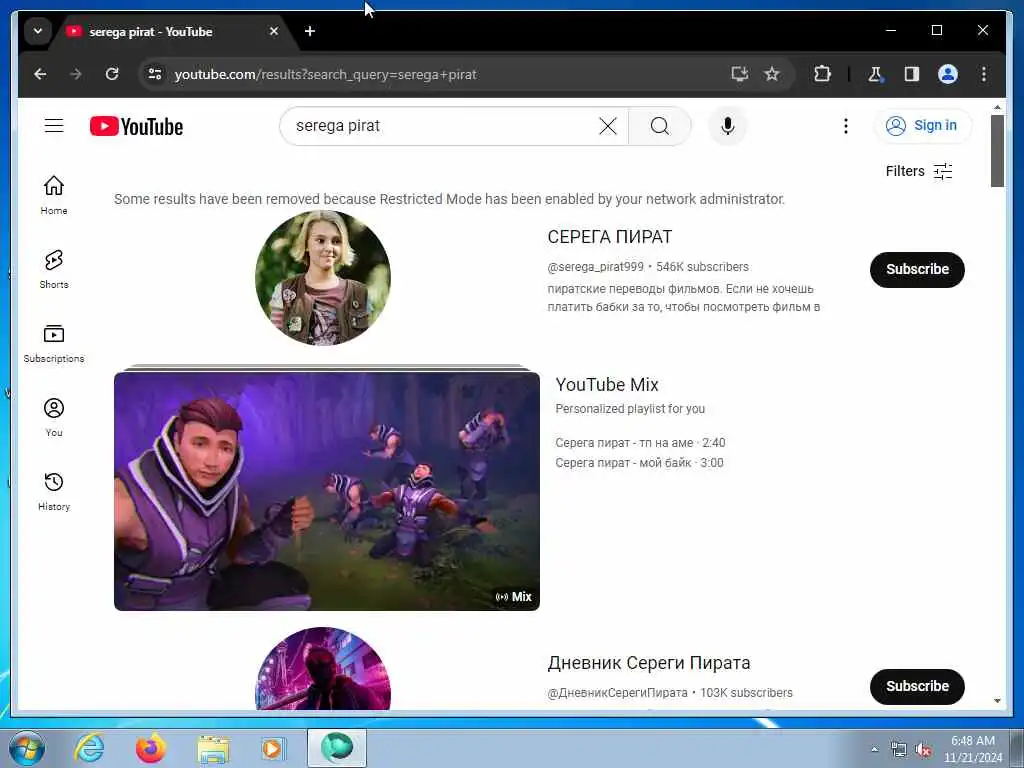This screenshot has height=768, width=1024.
Task: Subscribe to СЕРЕГА ПИРАТ channel
Action: point(917,269)
